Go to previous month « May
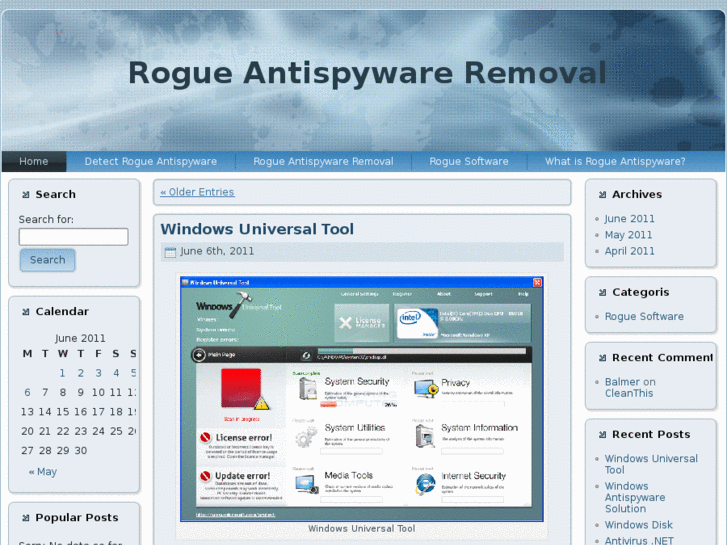This screenshot has width=727, height=545. (x=43, y=472)
